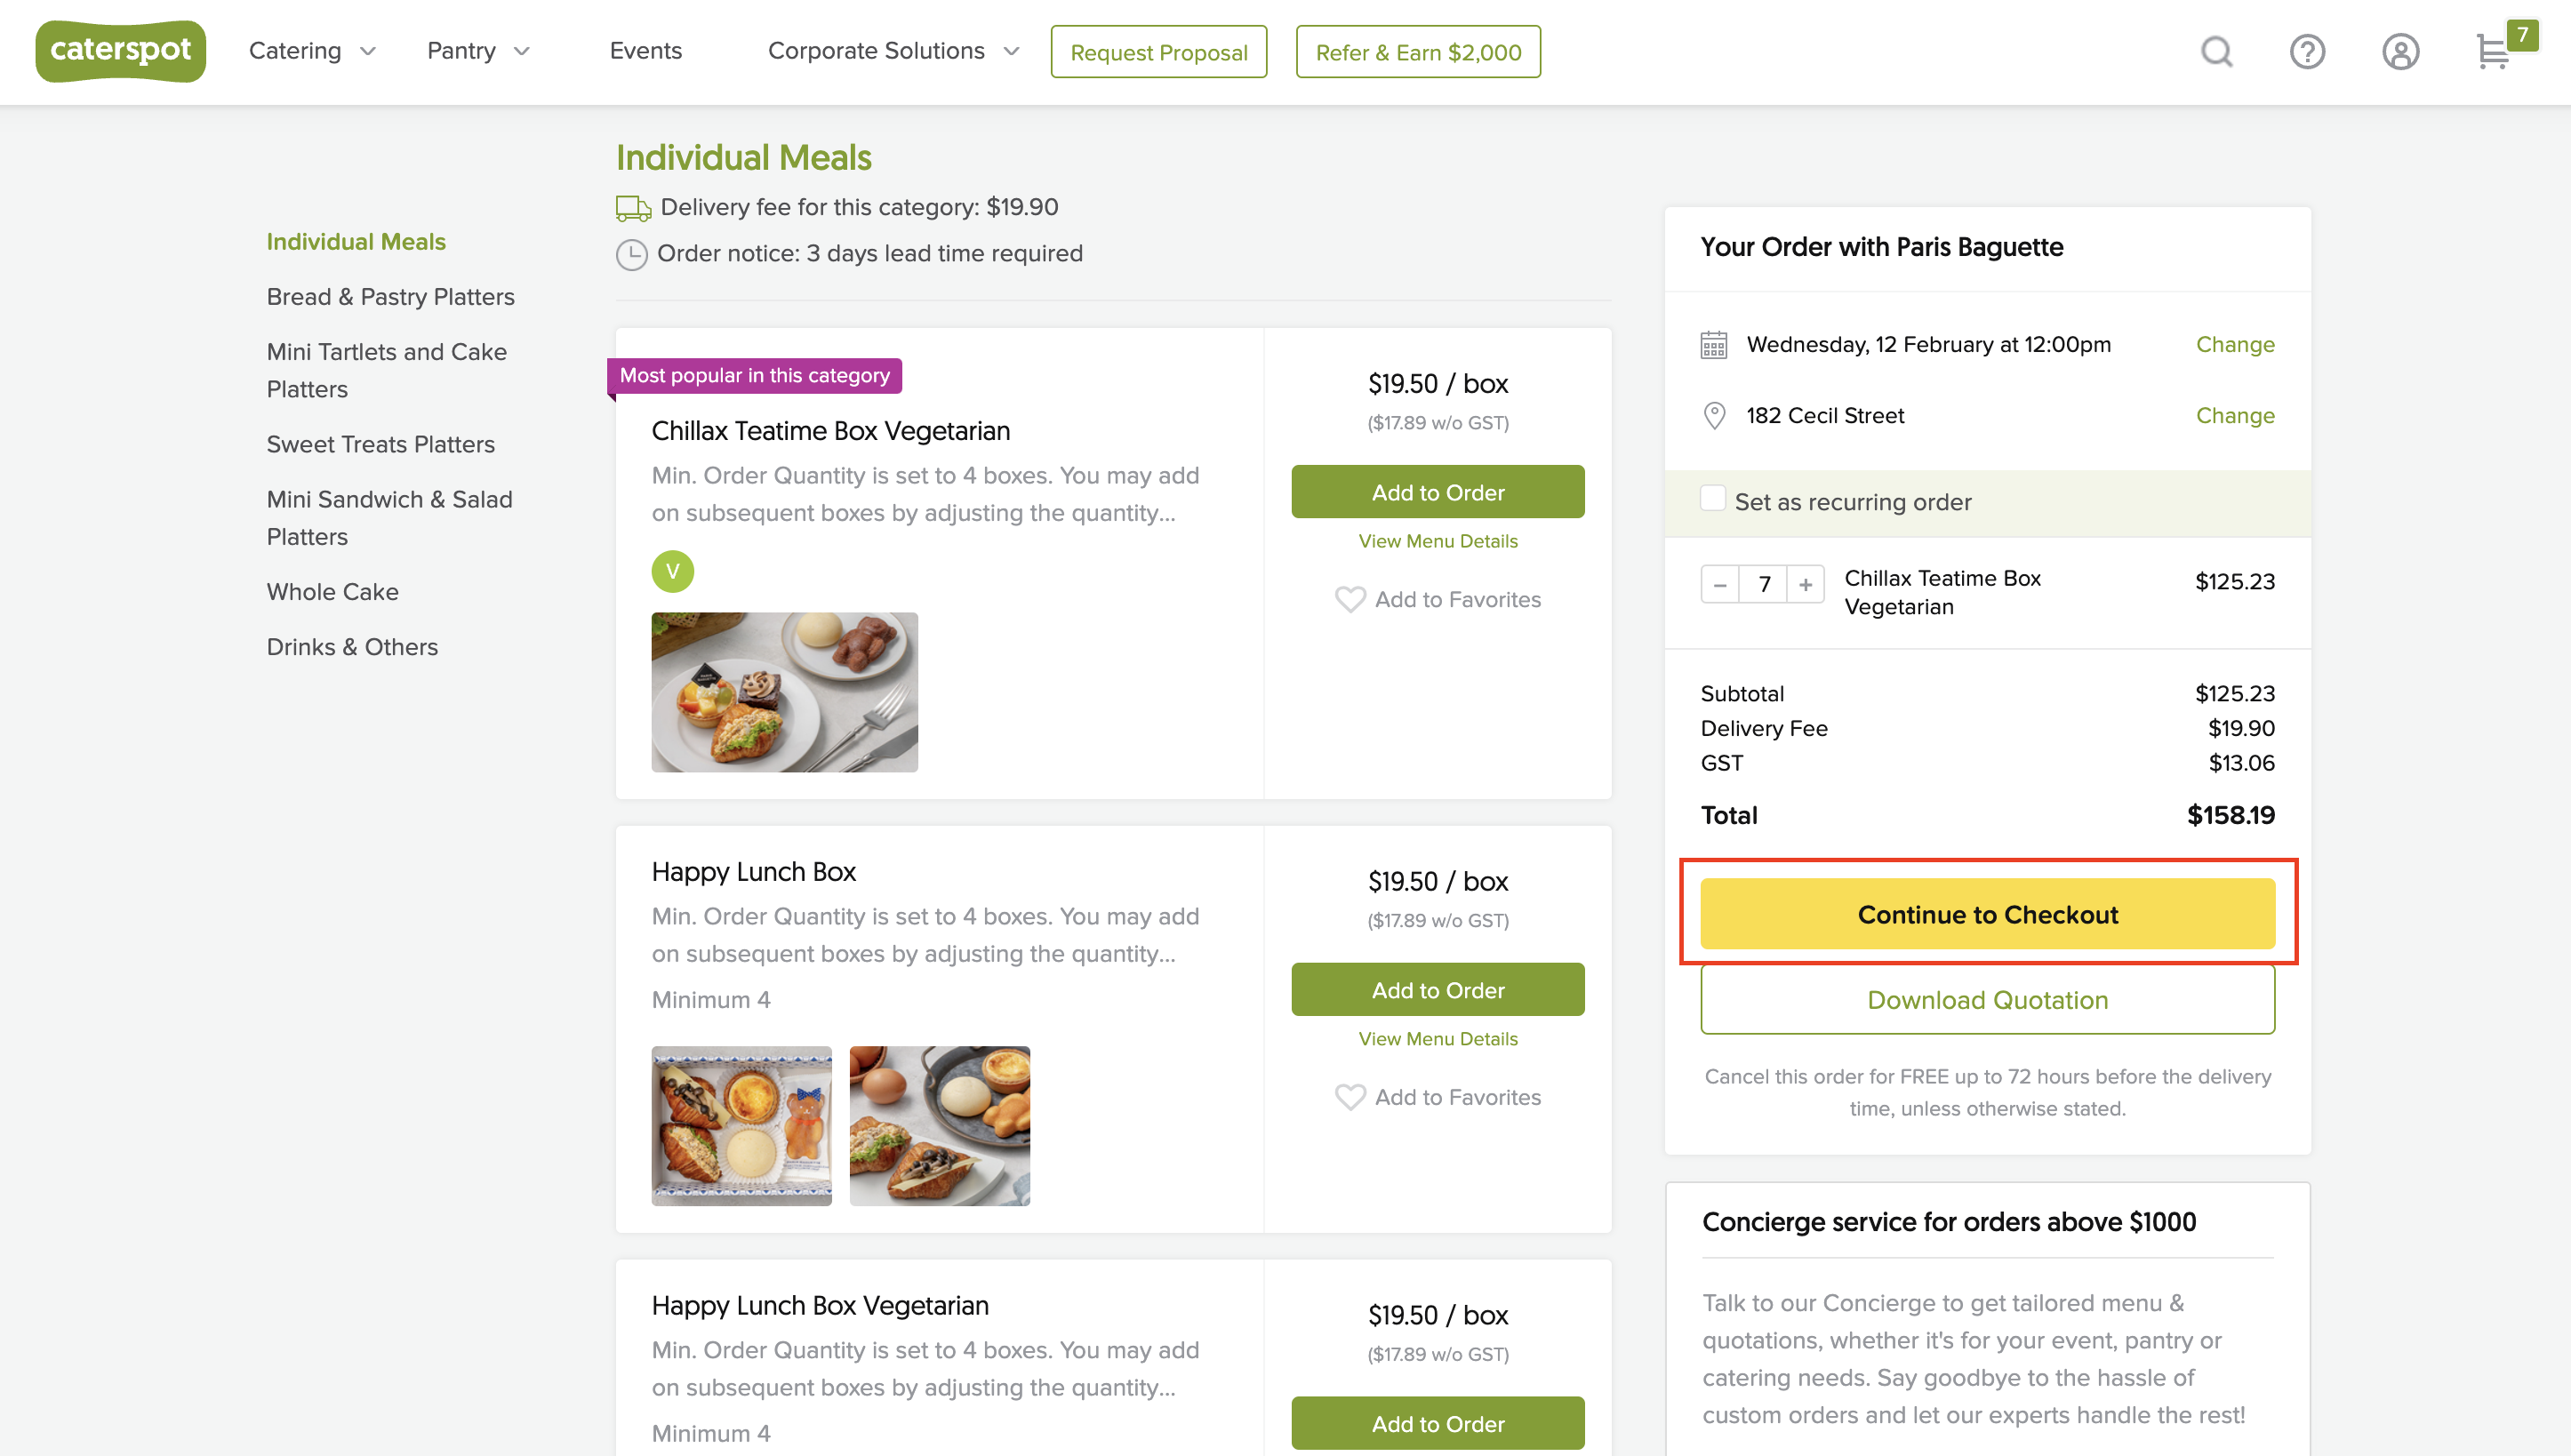The width and height of the screenshot is (2571, 1456).
Task: Expand the Corporate Solutions dropdown
Action: (893, 51)
